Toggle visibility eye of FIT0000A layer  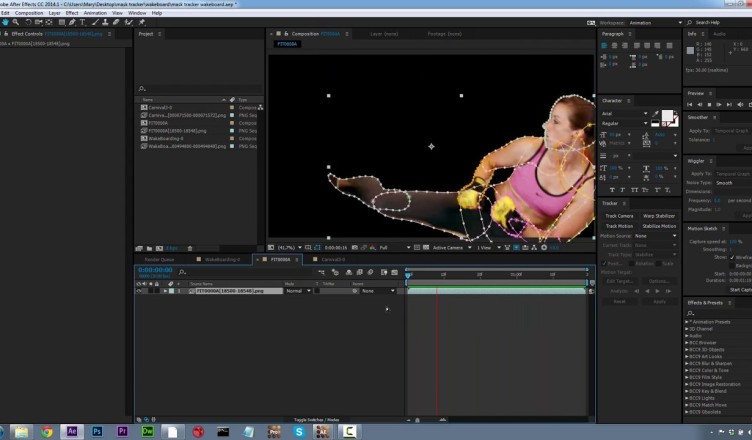139,291
